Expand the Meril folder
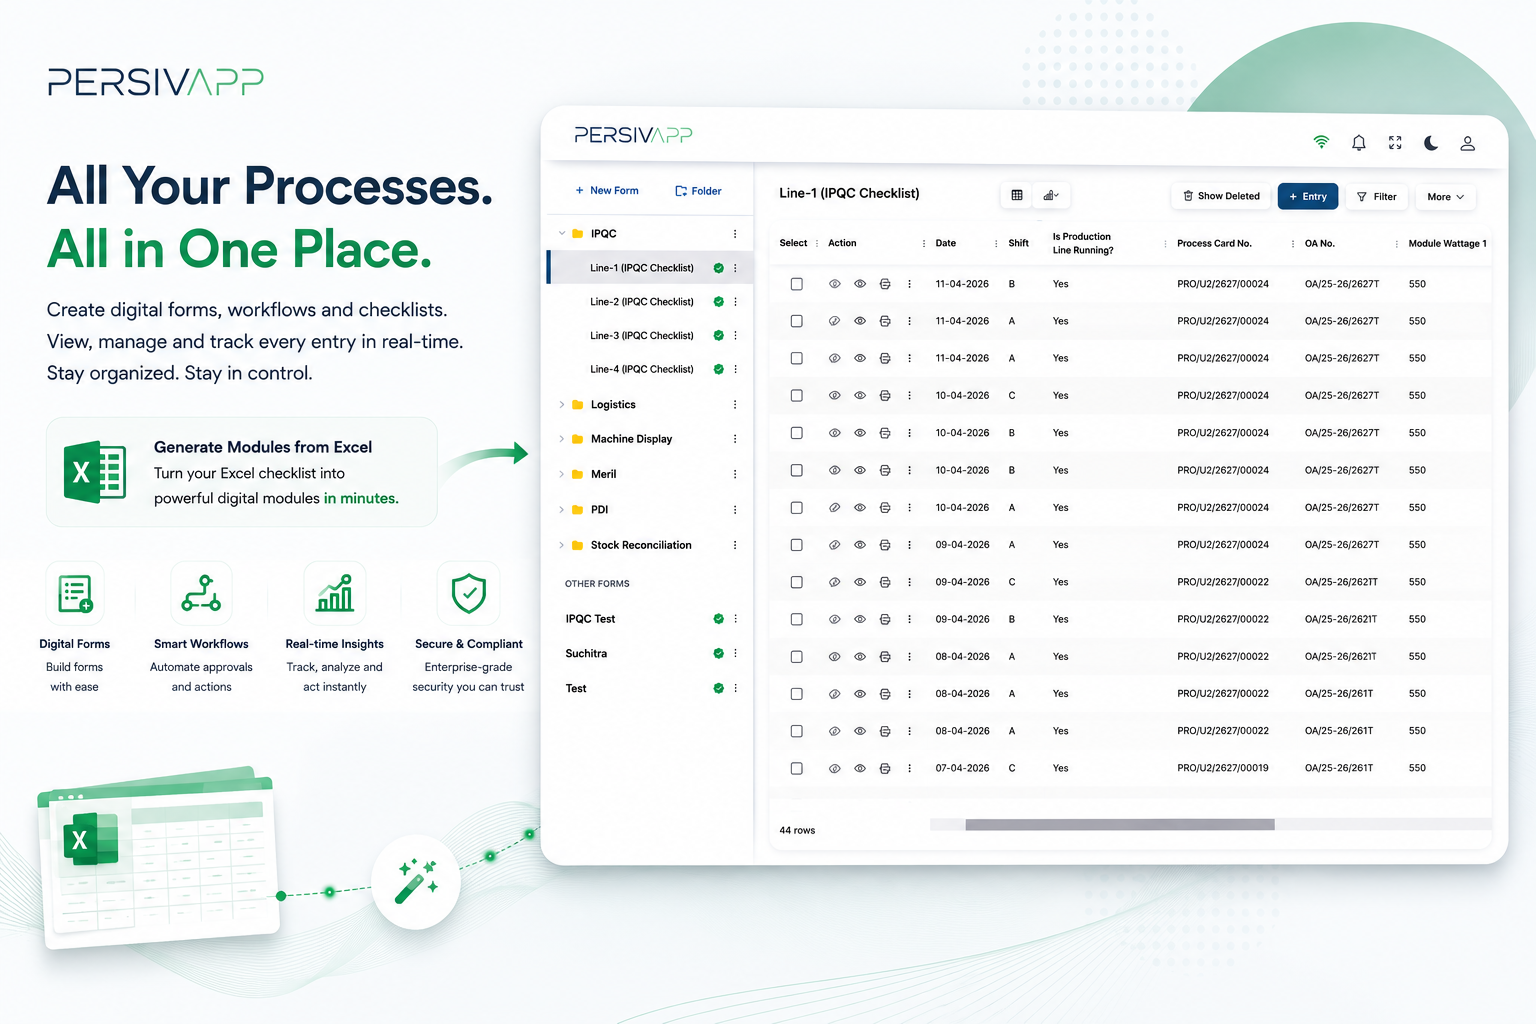The height and width of the screenshot is (1024, 1536). (562, 474)
